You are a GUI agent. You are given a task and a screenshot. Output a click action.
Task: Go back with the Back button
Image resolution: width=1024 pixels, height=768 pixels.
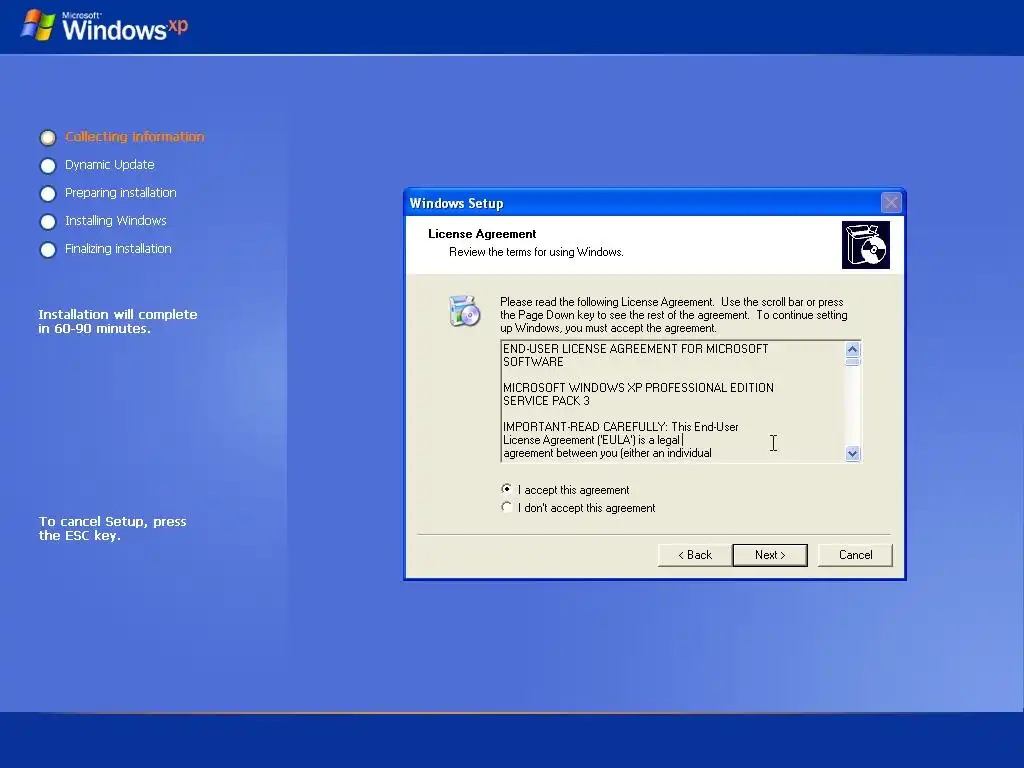695,555
